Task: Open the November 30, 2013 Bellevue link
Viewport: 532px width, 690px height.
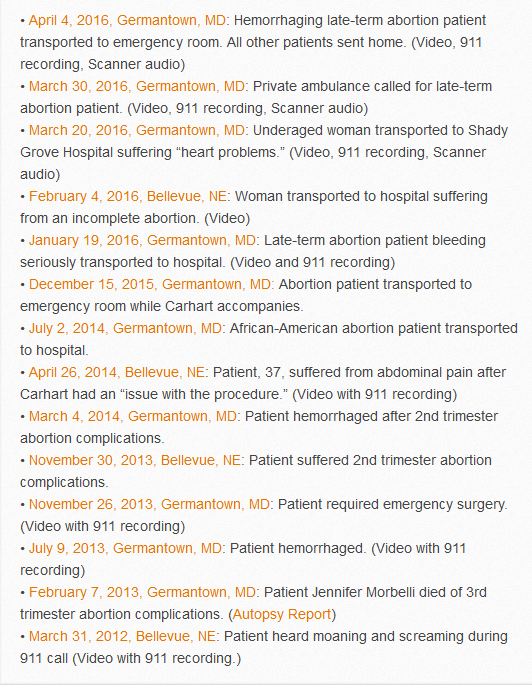Action: (135, 460)
